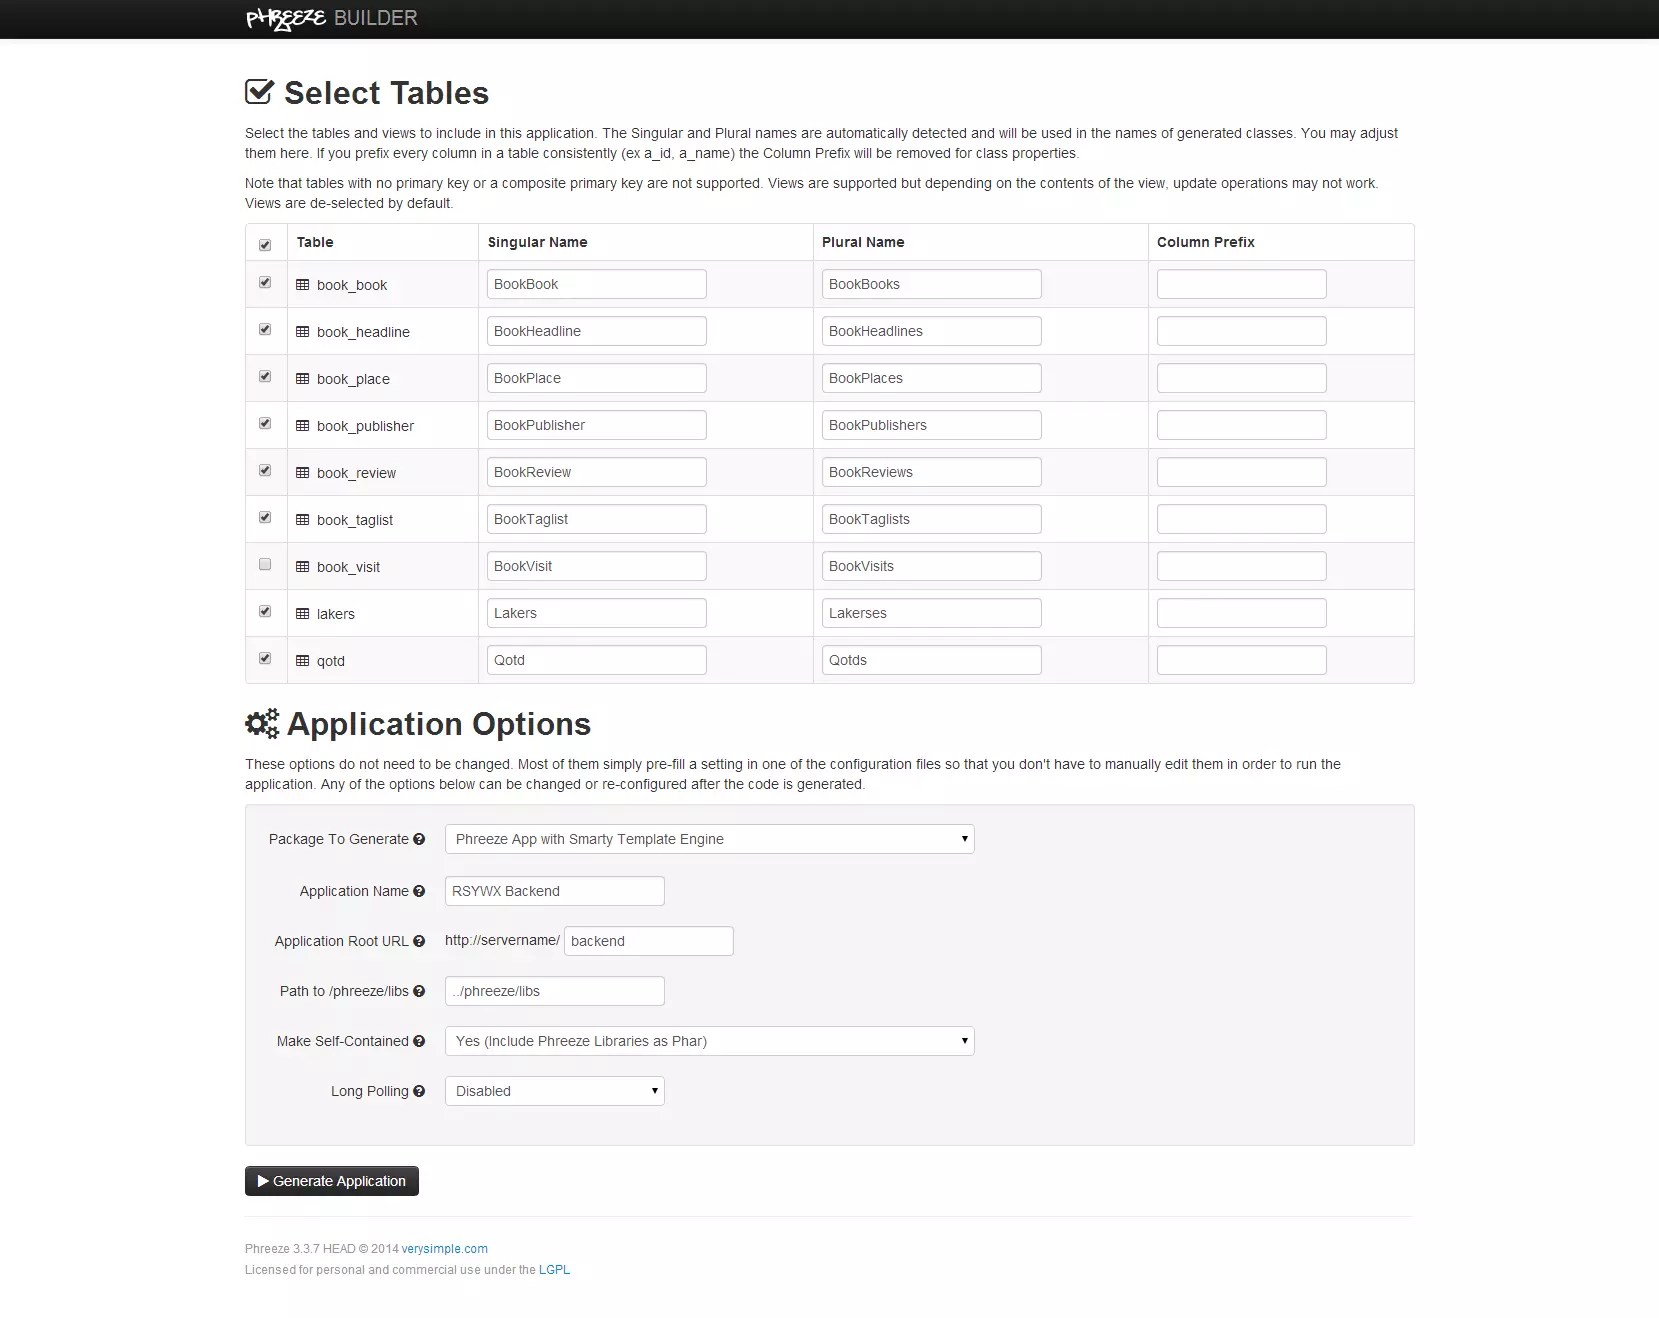This screenshot has height=1318, width=1659.
Task: Click table icon next to qotd
Action: tap(303, 661)
